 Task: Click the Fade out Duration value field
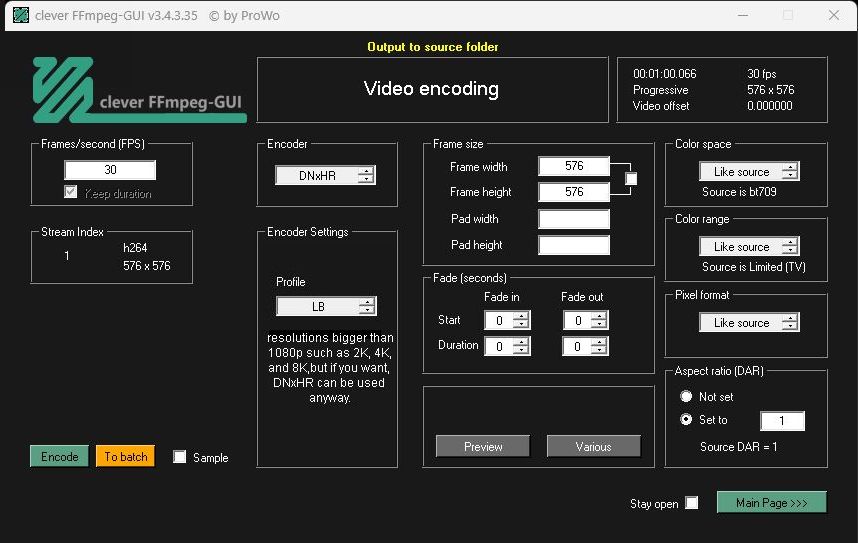click(x=578, y=346)
